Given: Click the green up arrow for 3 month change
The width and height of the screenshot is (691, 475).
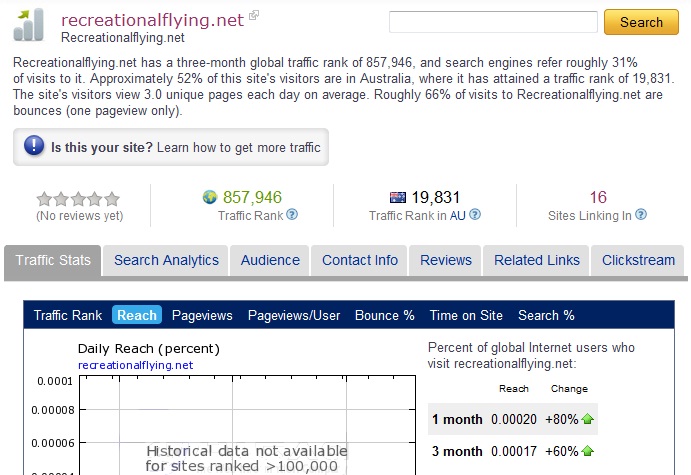Looking at the screenshot, I should (x=587, y=451).
